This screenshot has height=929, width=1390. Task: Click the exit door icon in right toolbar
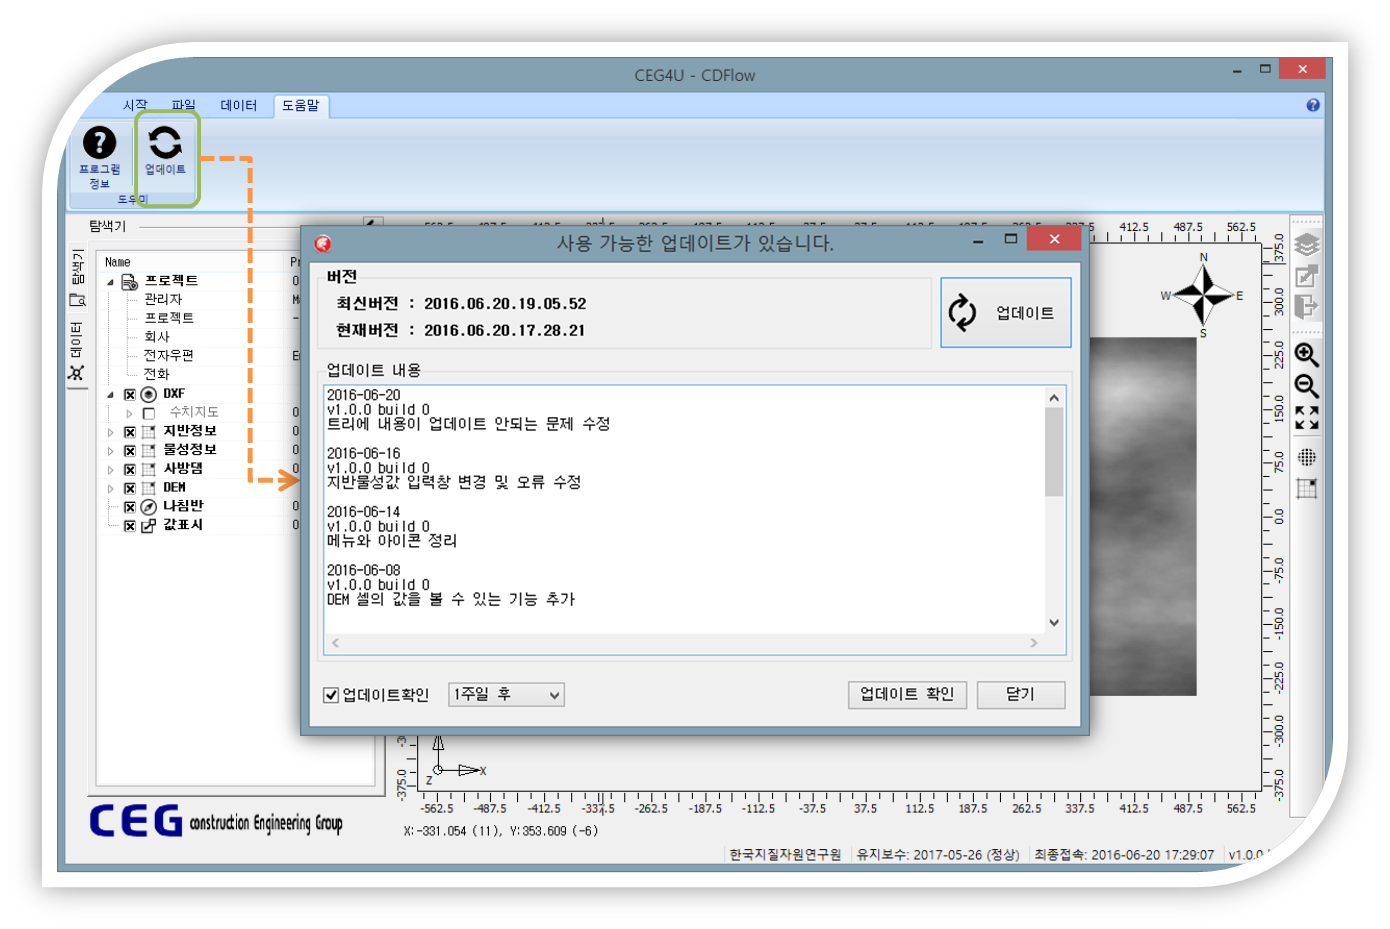1307,306
